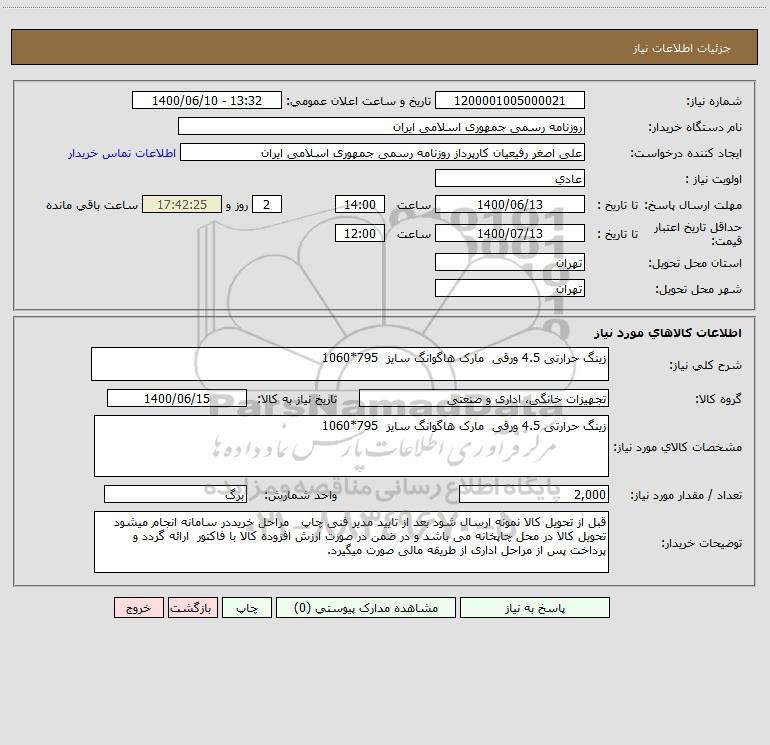Click the استان محل تحویل label

point(695,263)
